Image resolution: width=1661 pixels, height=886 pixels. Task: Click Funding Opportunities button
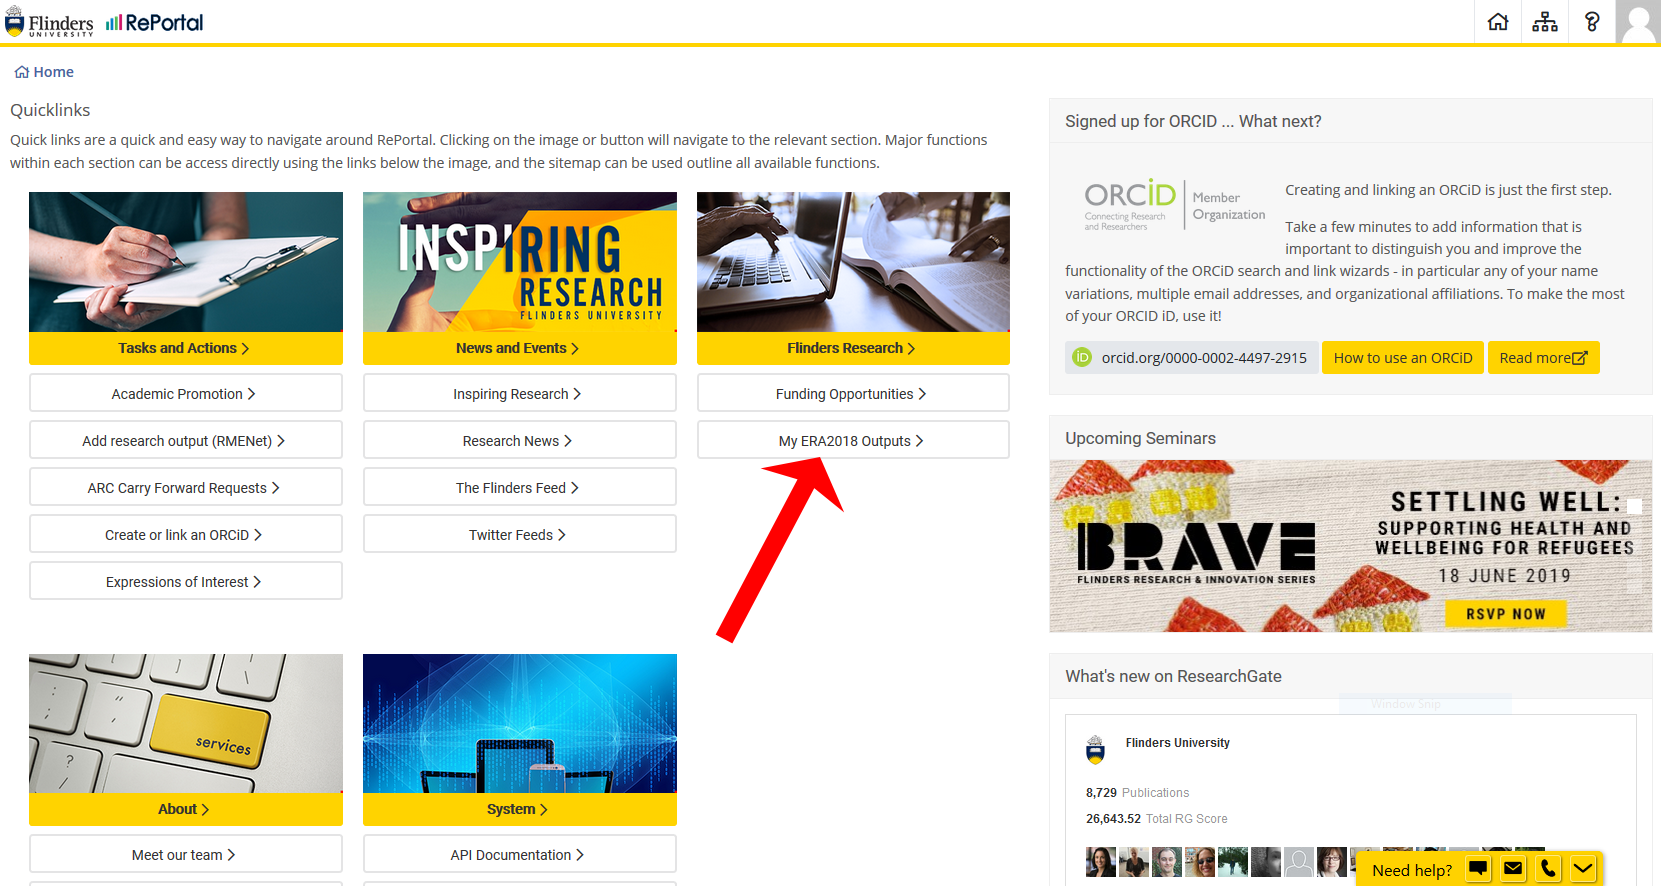(853, 393)
